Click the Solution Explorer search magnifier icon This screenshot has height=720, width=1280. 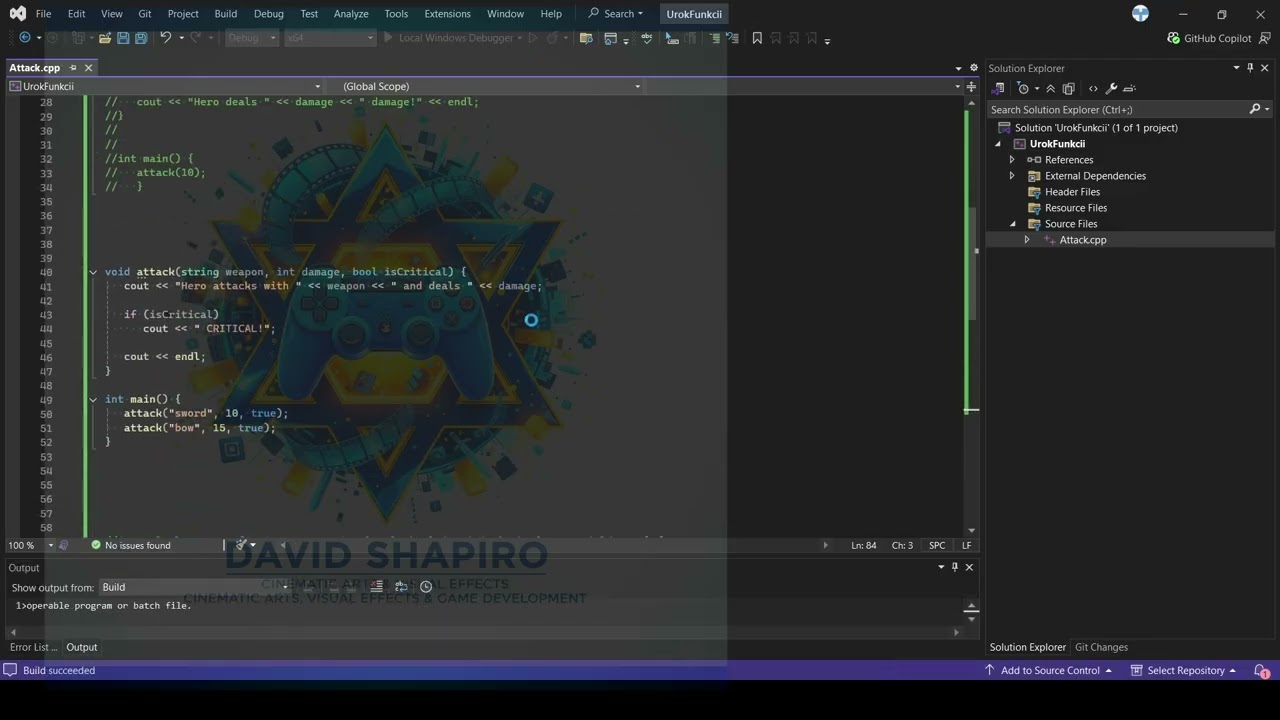click(x=1255, y=109)
